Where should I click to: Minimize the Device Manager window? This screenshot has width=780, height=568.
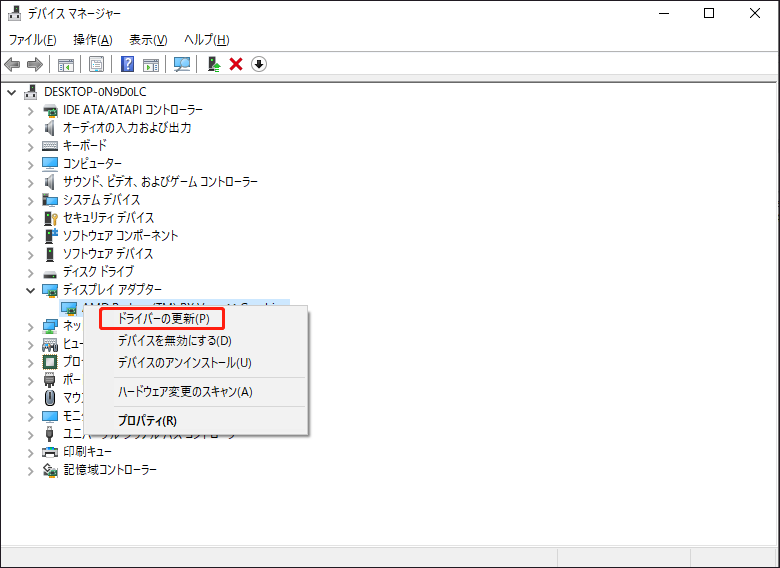pyautogui.click(x=664, y=13)
